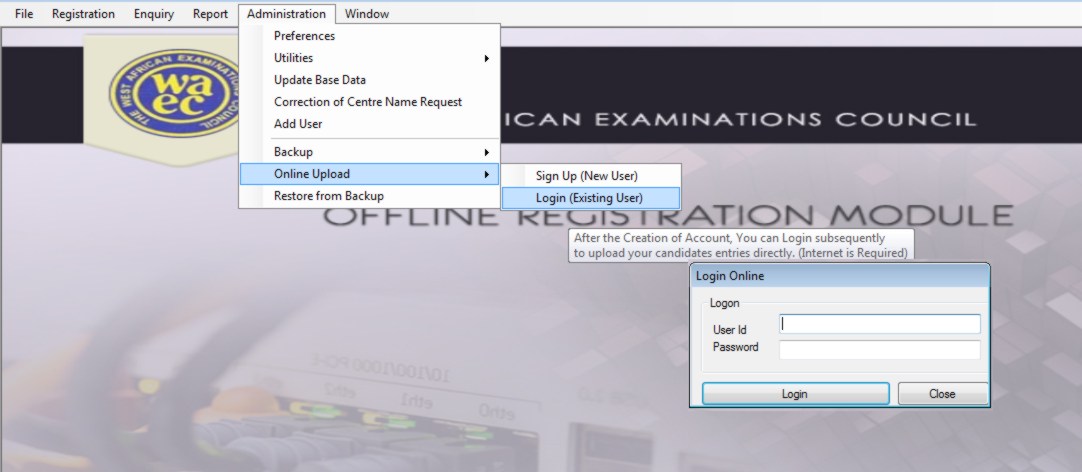This screenshot has width=1082, height=472.
Task: Click the Login button
Action: click(796, 394)
